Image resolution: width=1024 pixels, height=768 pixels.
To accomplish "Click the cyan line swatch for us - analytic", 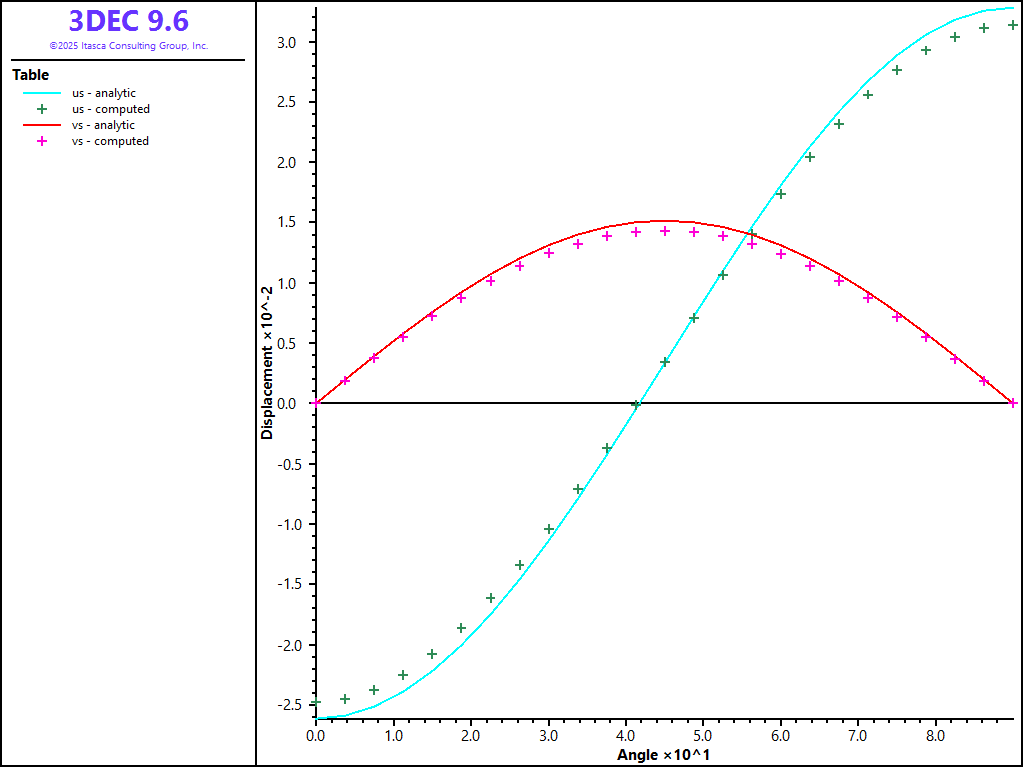I will (x=42, y=93).
